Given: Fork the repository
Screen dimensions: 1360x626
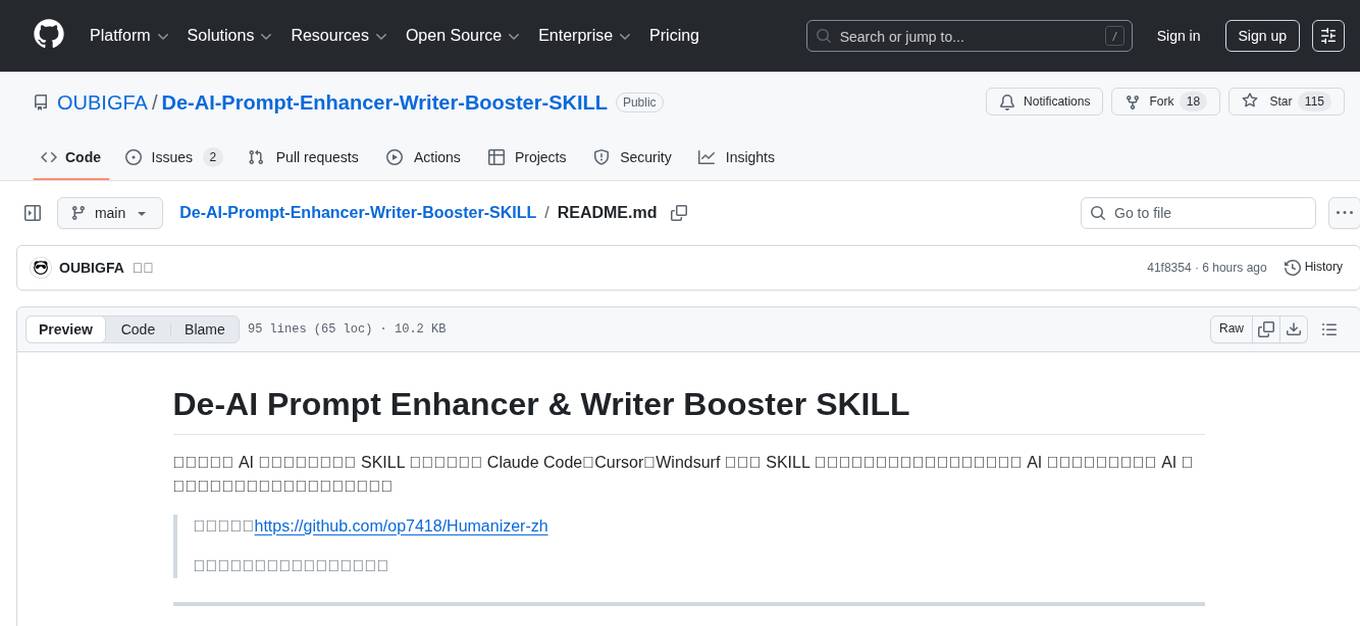Looking at the screenshot, I should click(x=1155, y=101).
